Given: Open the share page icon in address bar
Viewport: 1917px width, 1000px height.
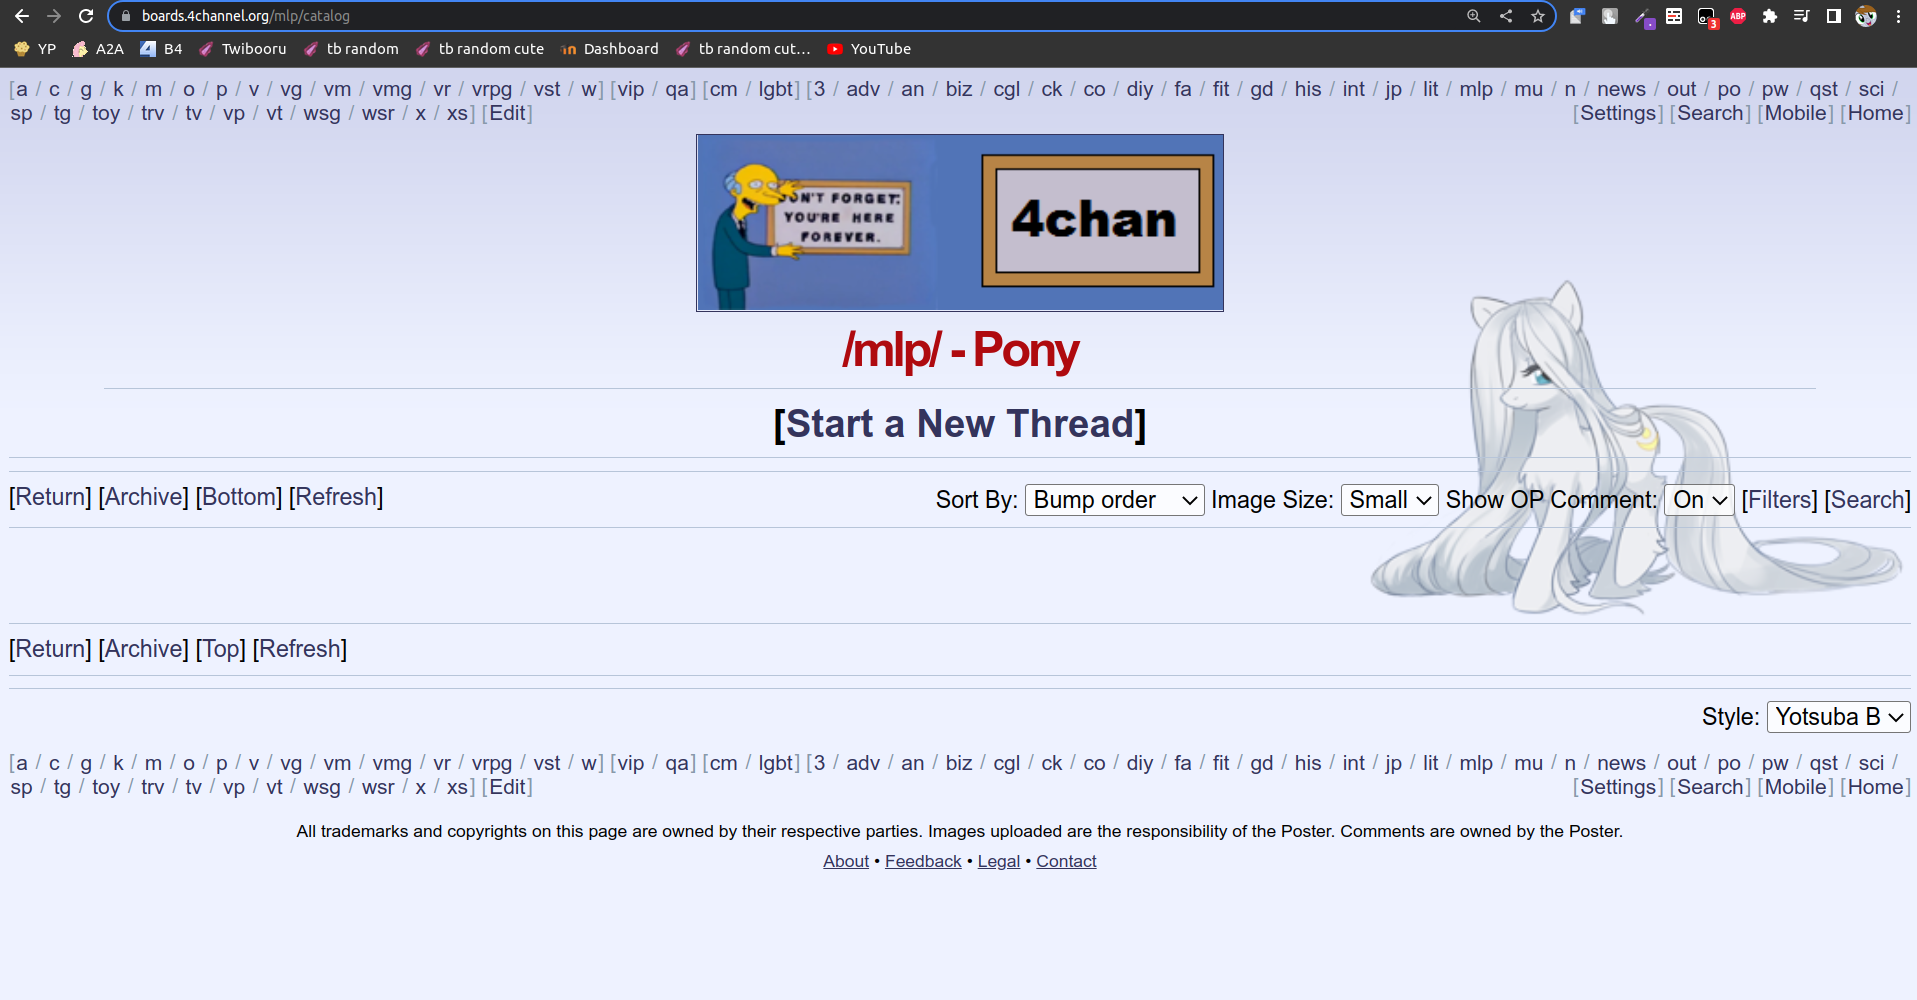Looking at the screenshot, I should coord(1506,16).
